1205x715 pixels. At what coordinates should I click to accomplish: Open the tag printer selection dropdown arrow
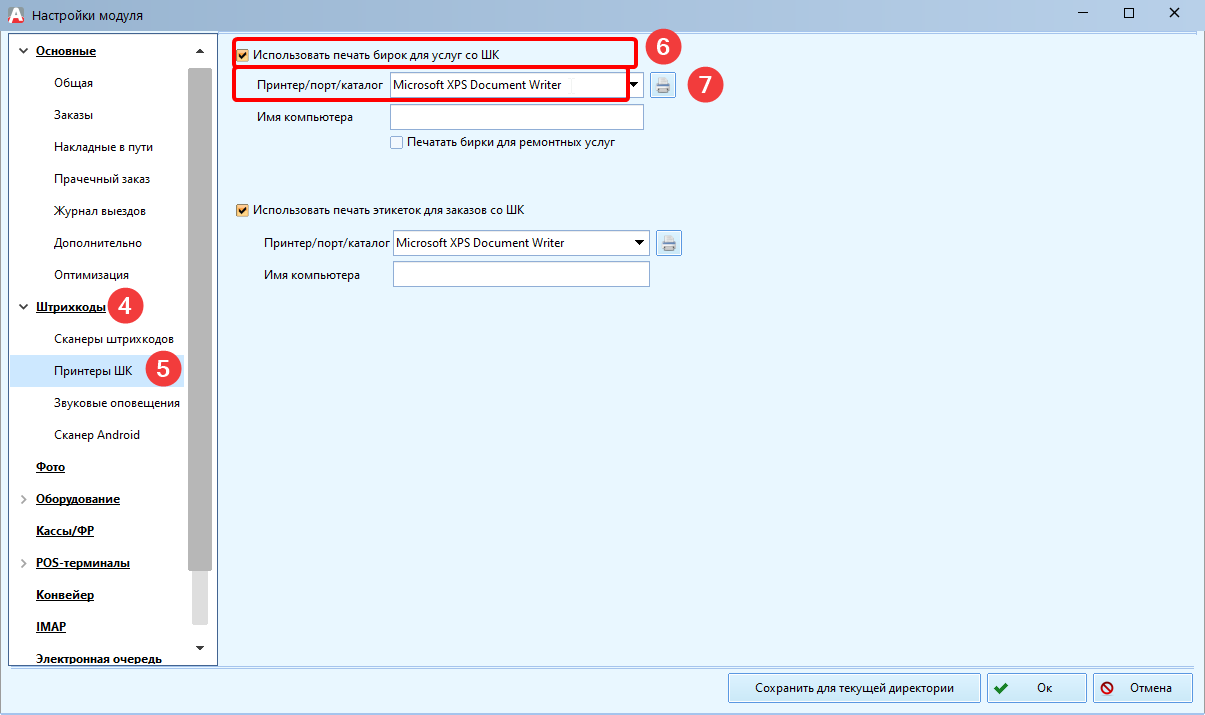634,85
